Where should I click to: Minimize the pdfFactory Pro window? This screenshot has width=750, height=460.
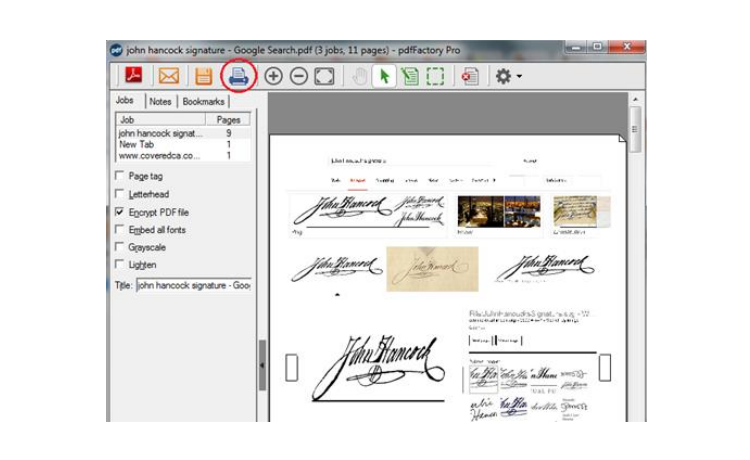[576, 47]
